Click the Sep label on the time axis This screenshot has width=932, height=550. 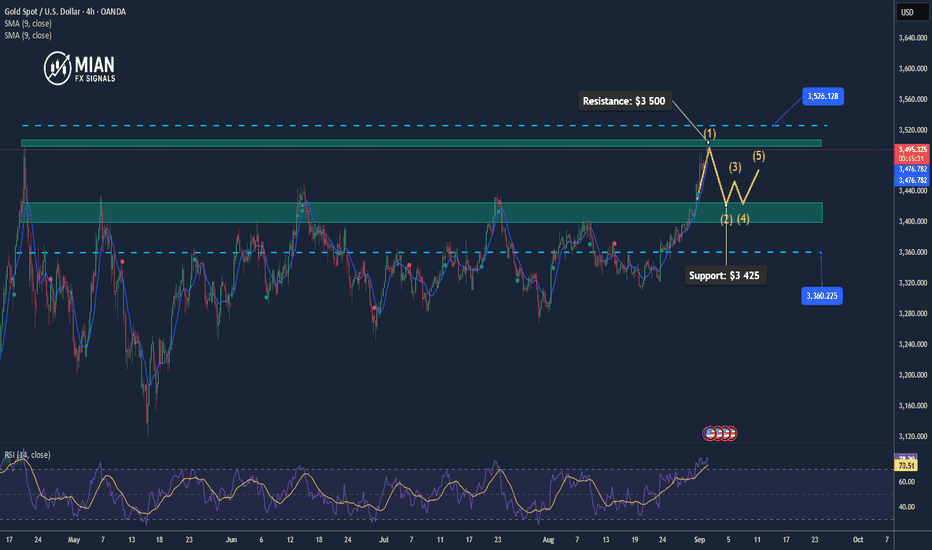699,540
